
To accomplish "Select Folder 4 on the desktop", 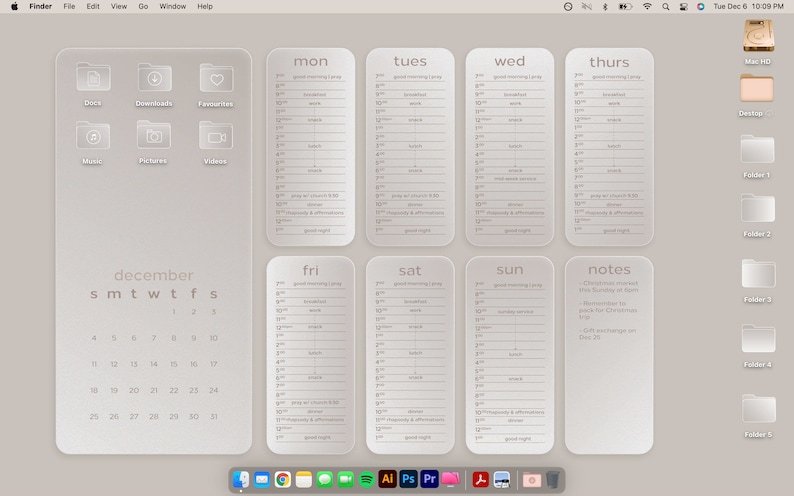I will [x=758, y=339].
